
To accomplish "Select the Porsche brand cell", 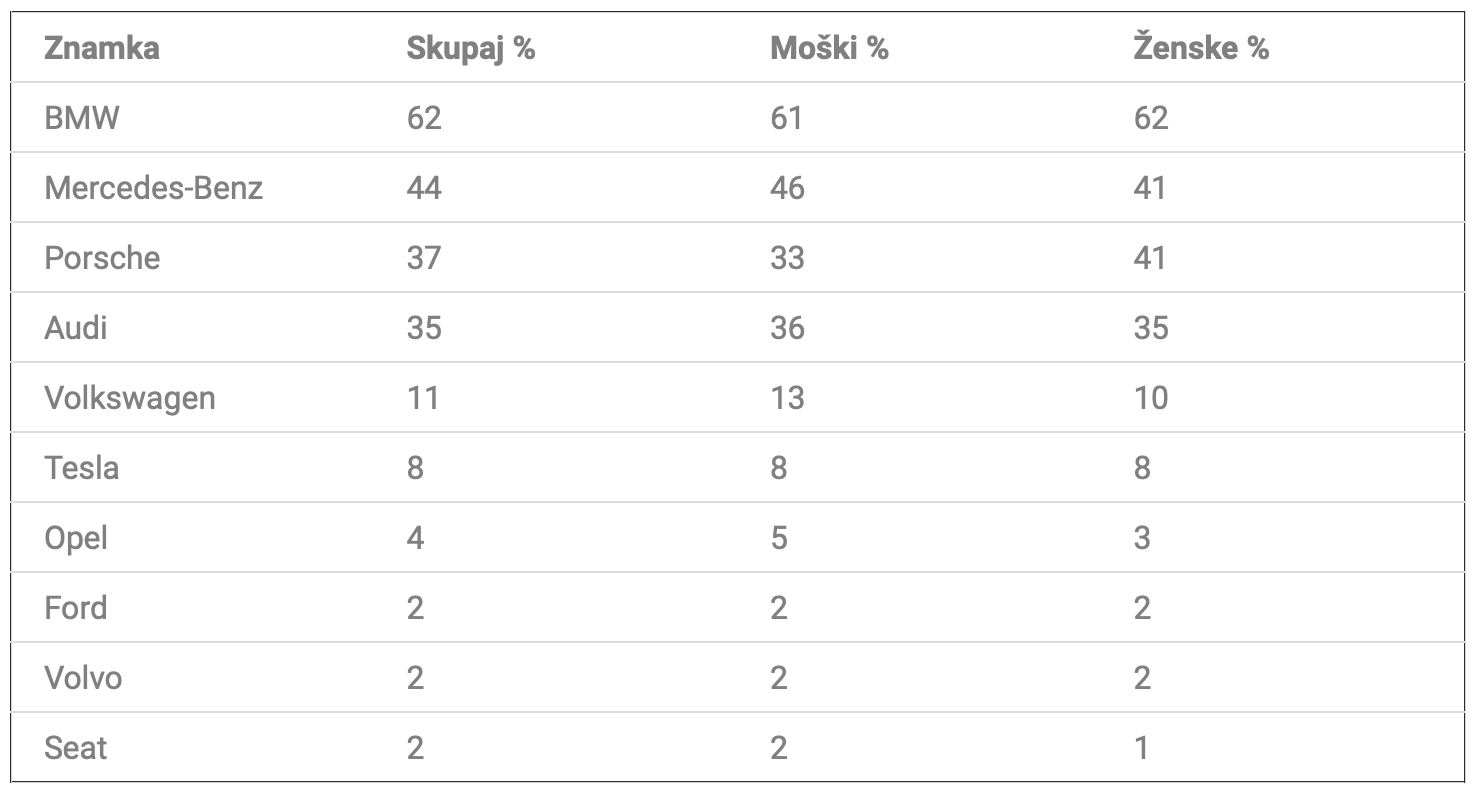I will point(102,258).
